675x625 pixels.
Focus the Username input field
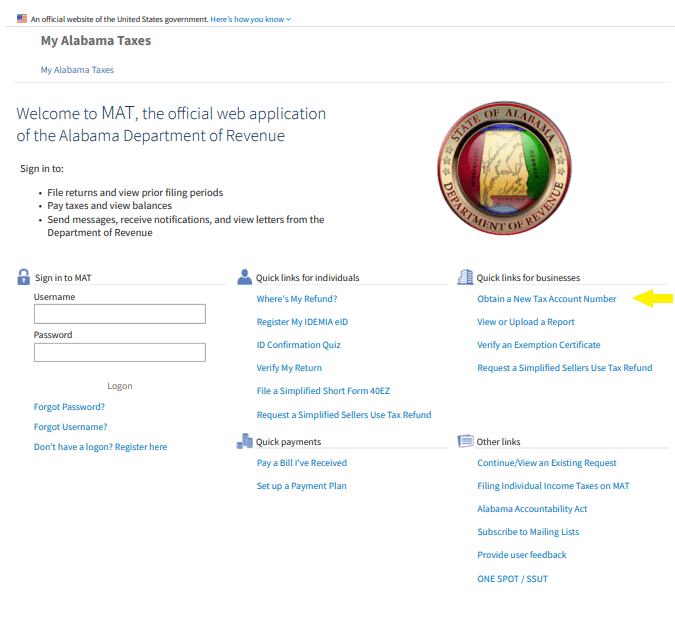[x=120, y=314]
